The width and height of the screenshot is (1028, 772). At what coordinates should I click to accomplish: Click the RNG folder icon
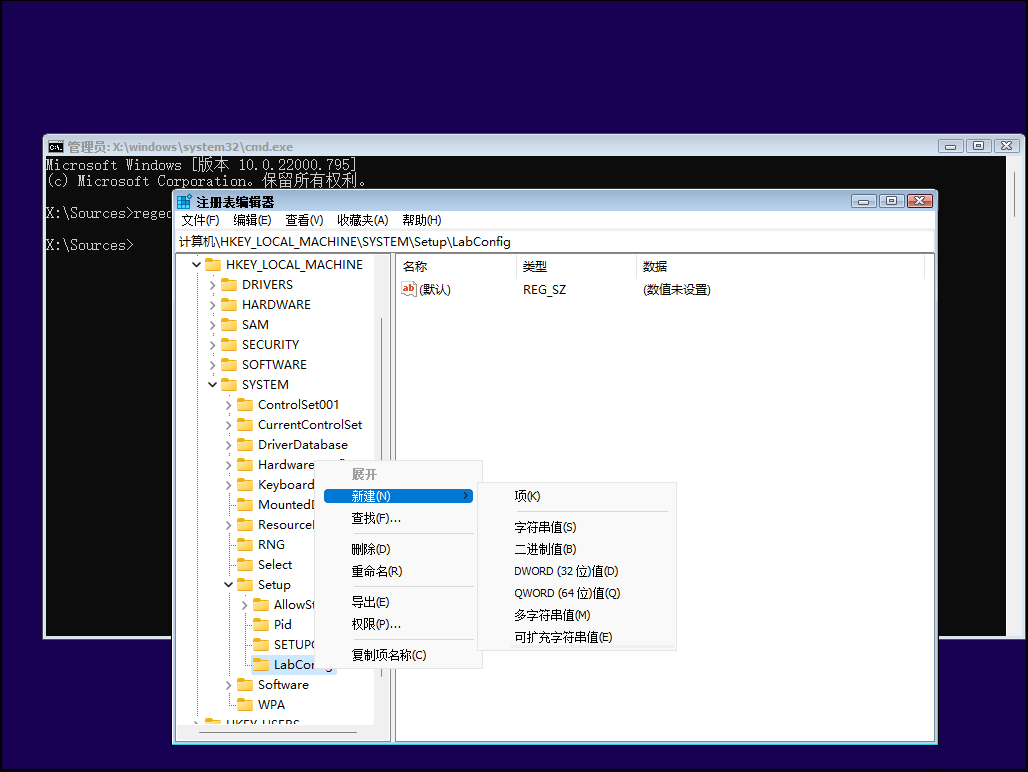point(245,545)
